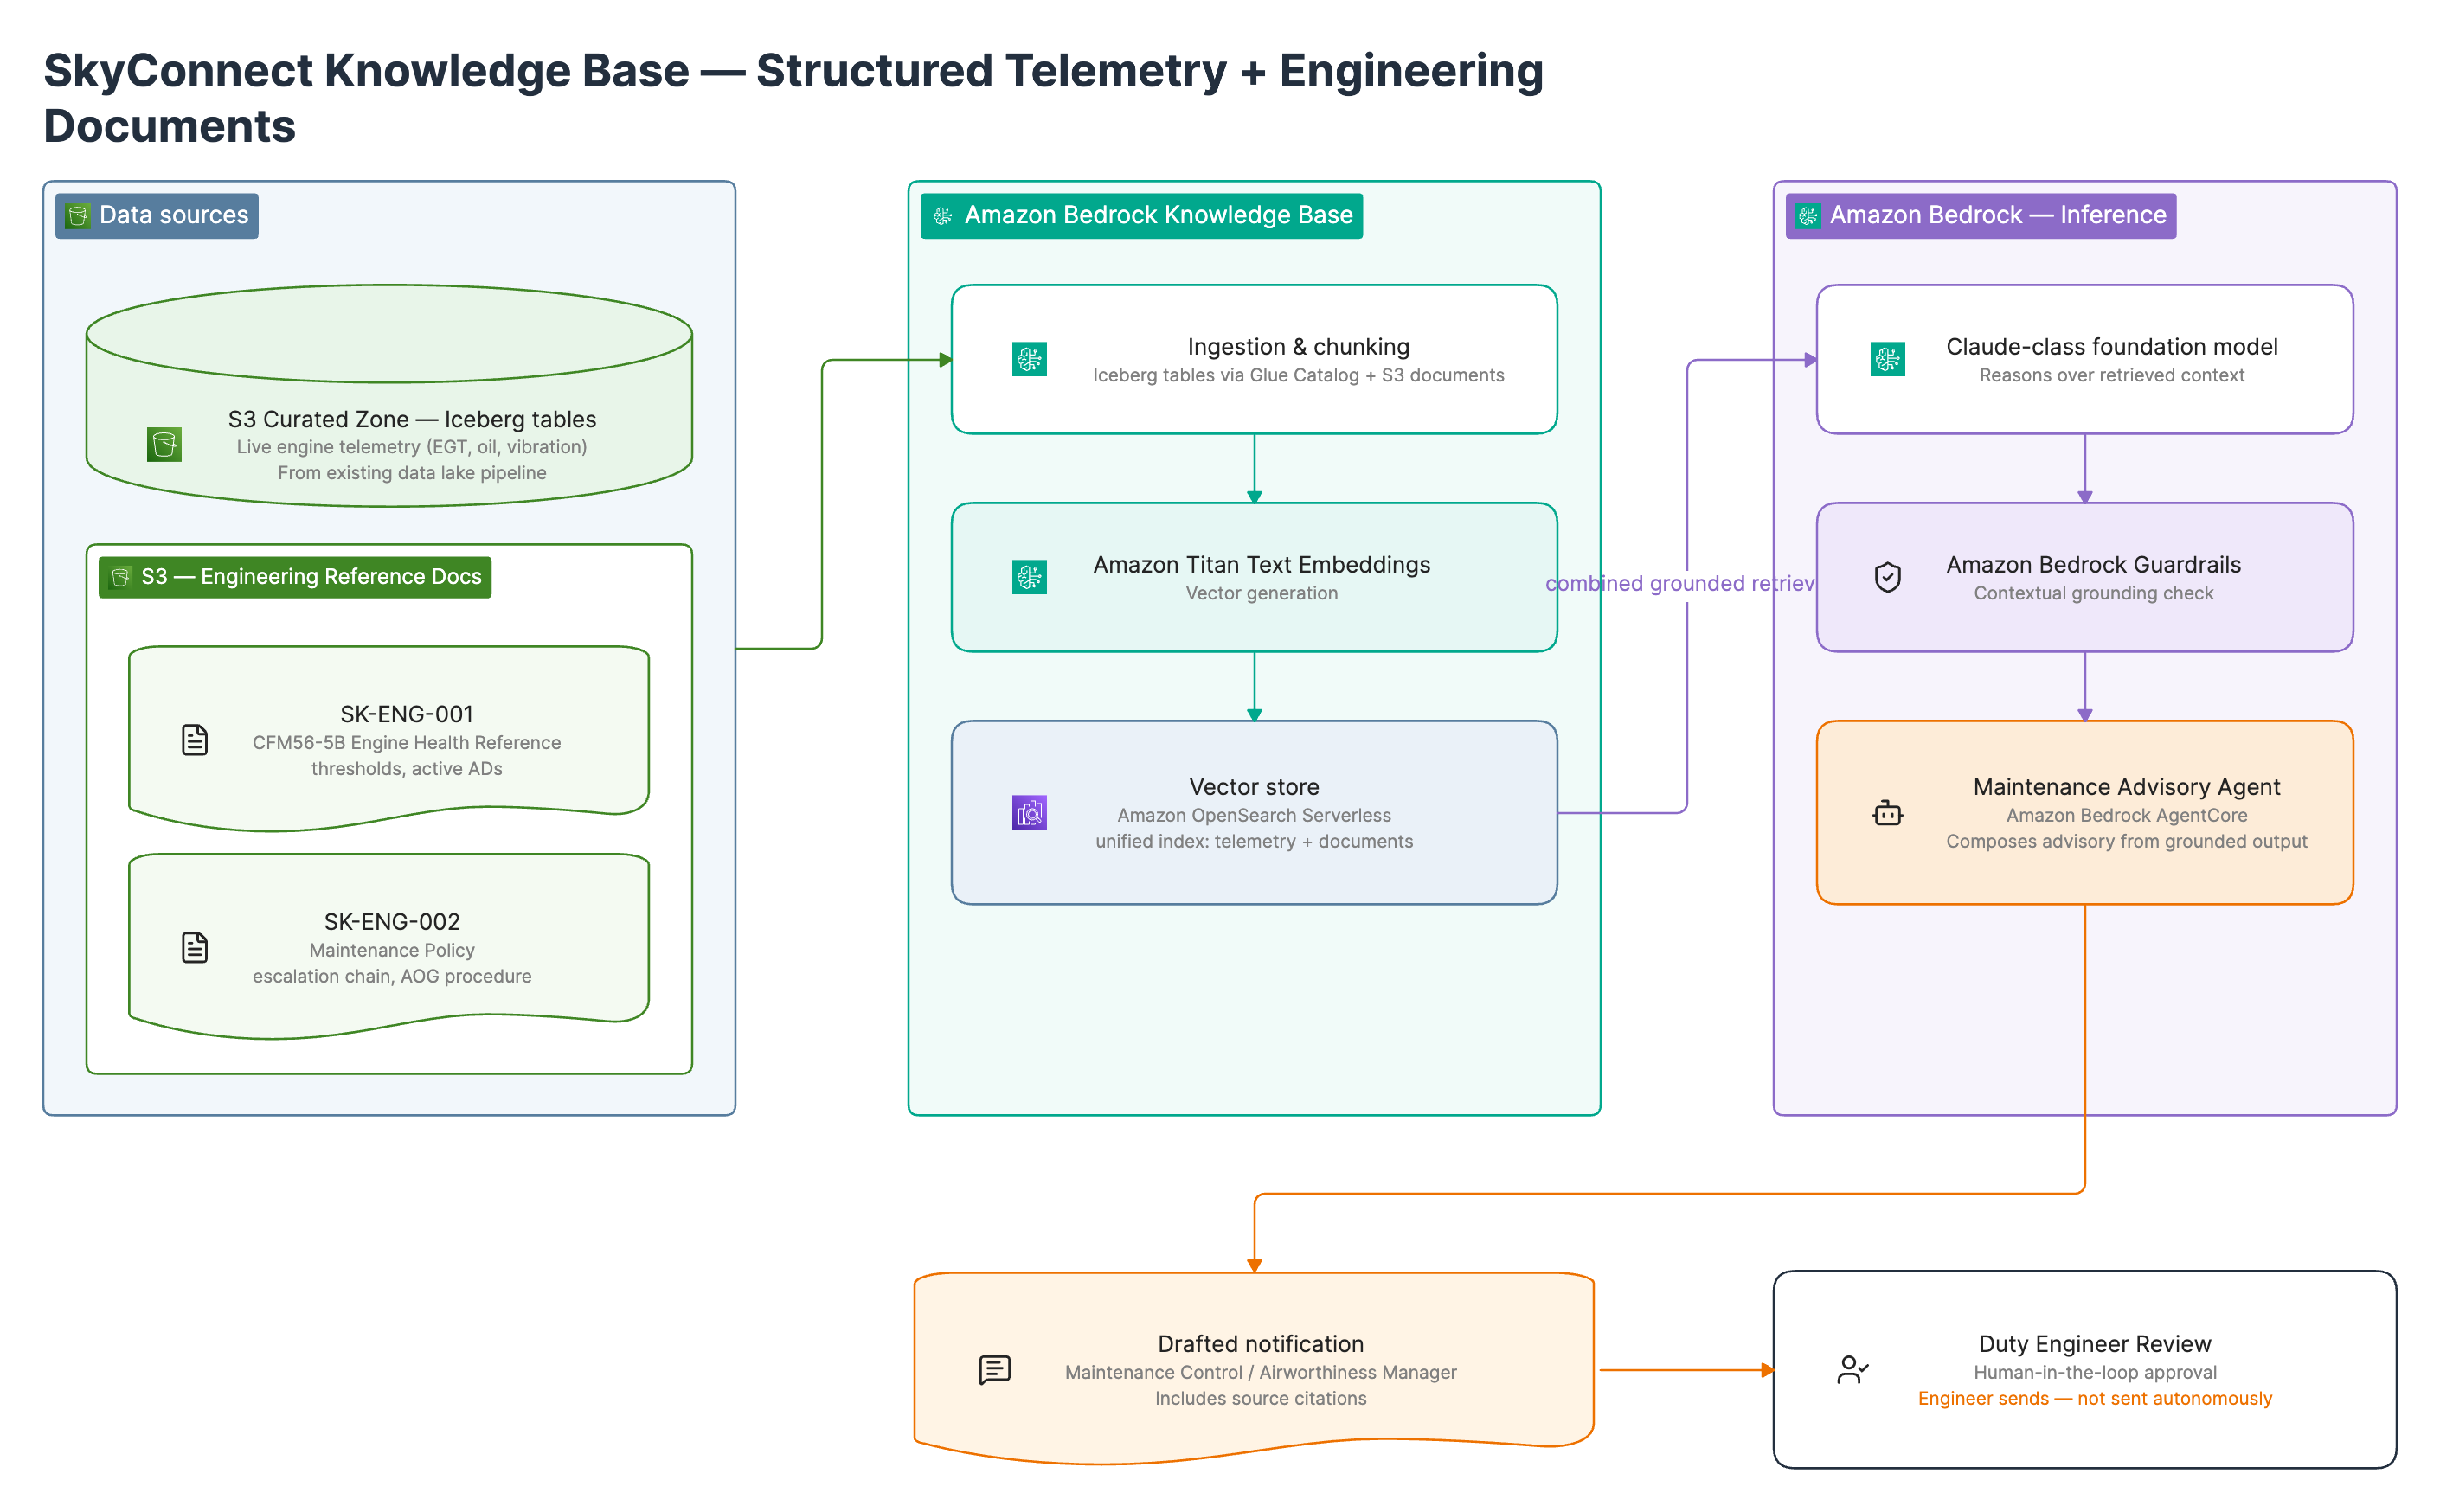Click "Contextual grounding check" text

click(2094, 593)
